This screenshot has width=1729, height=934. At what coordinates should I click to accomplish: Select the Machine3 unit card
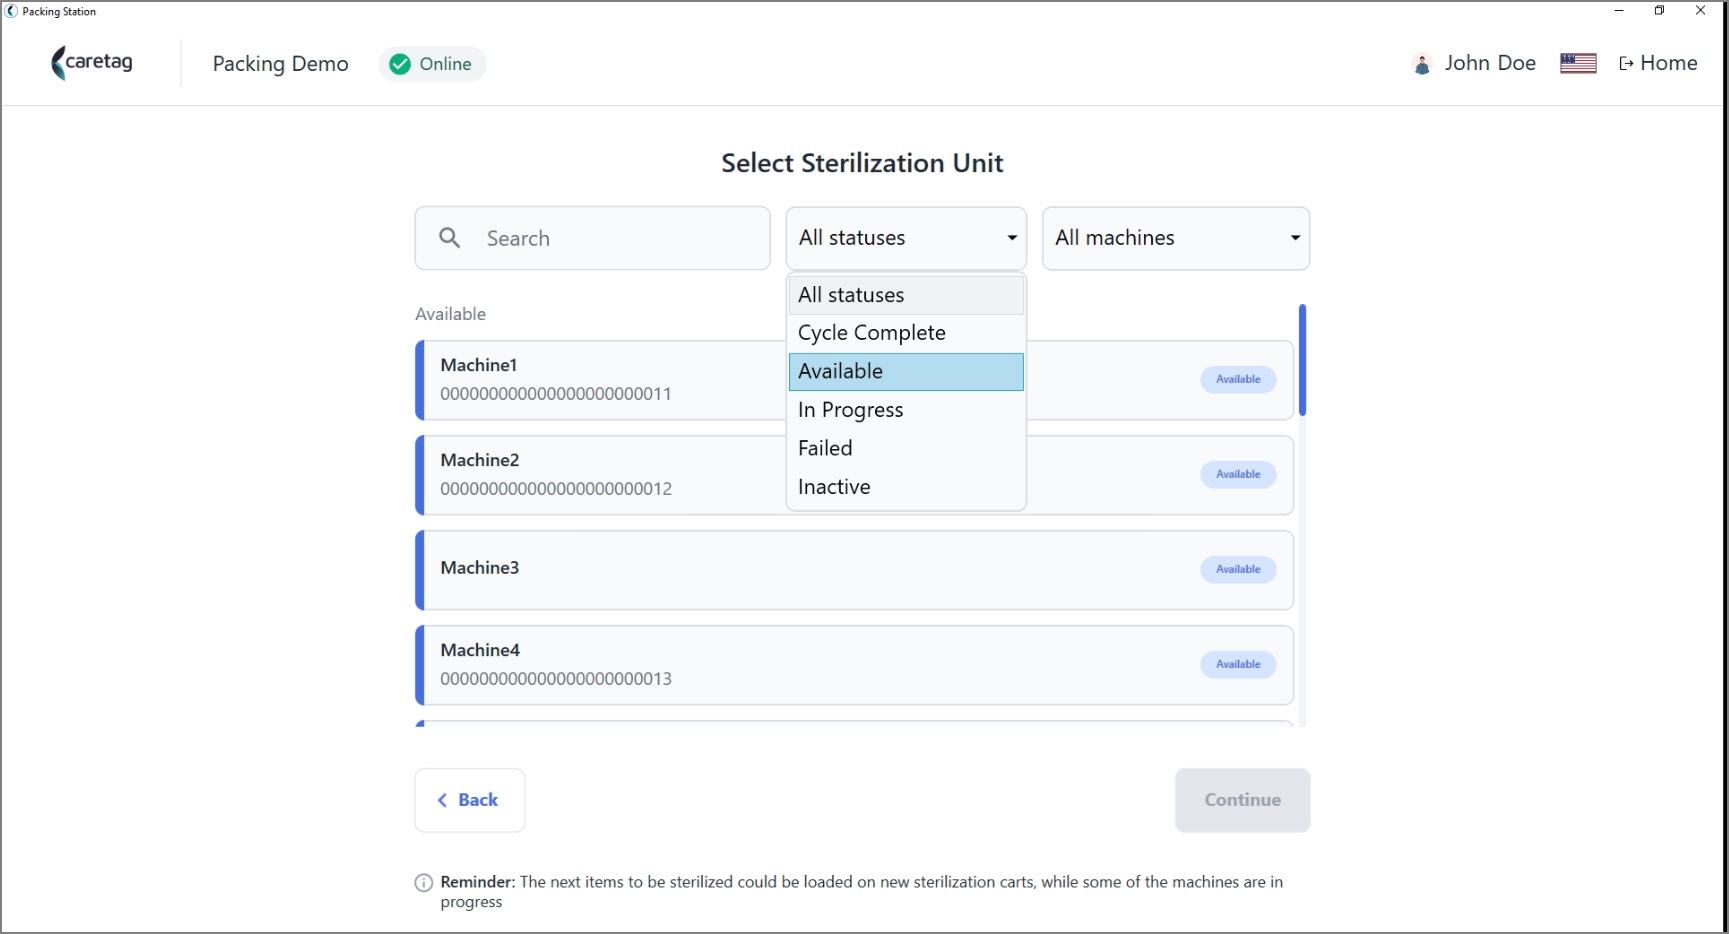855,570
